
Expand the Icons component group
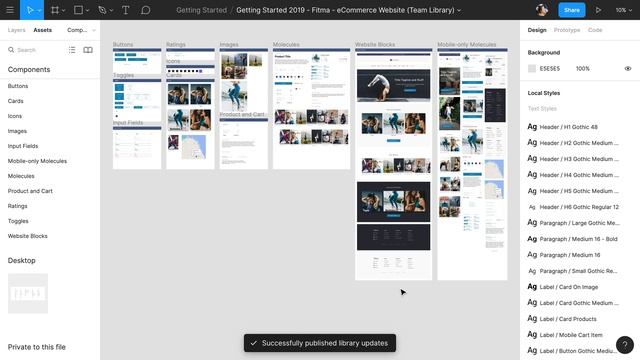(15, 116)
